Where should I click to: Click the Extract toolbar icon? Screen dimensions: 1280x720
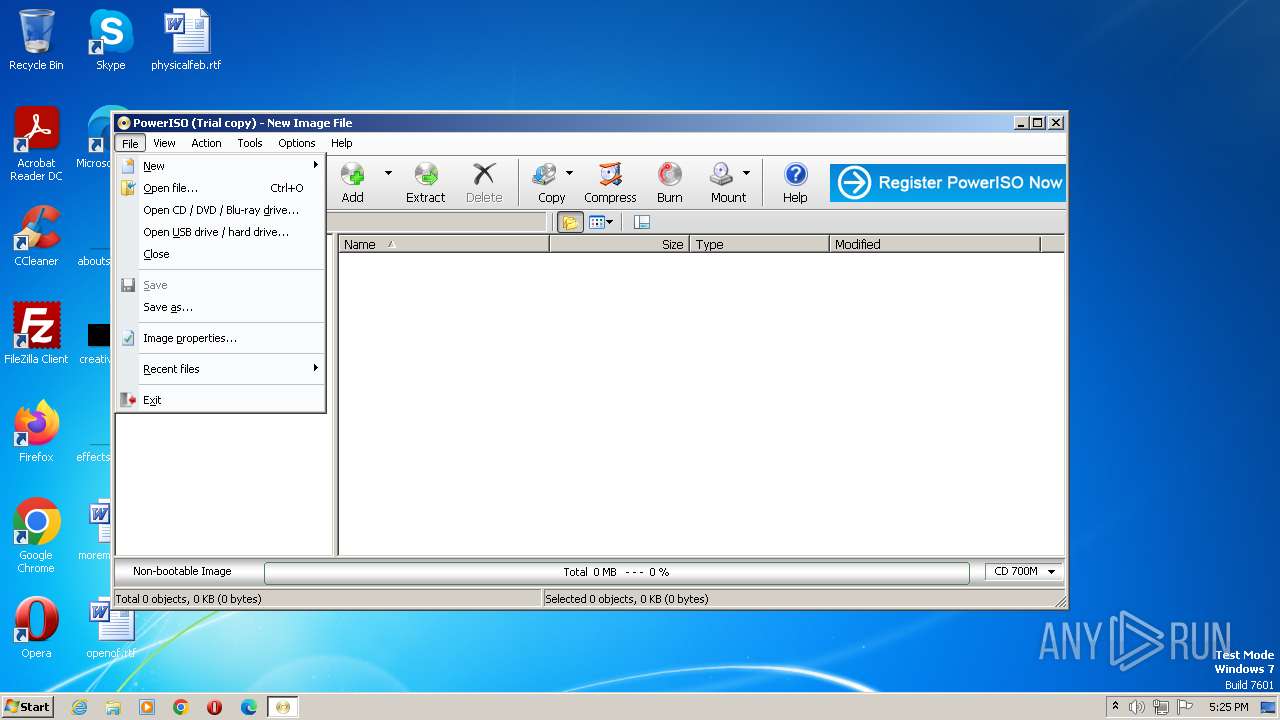tap(425, 183)
